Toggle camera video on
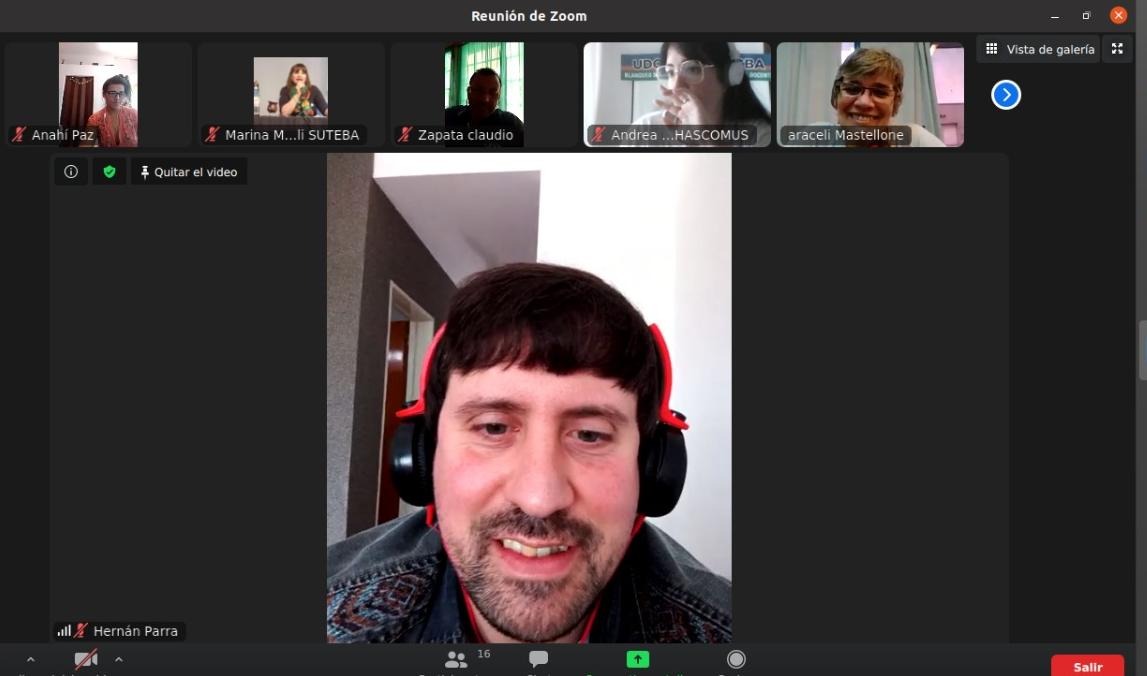 point(87,659)
